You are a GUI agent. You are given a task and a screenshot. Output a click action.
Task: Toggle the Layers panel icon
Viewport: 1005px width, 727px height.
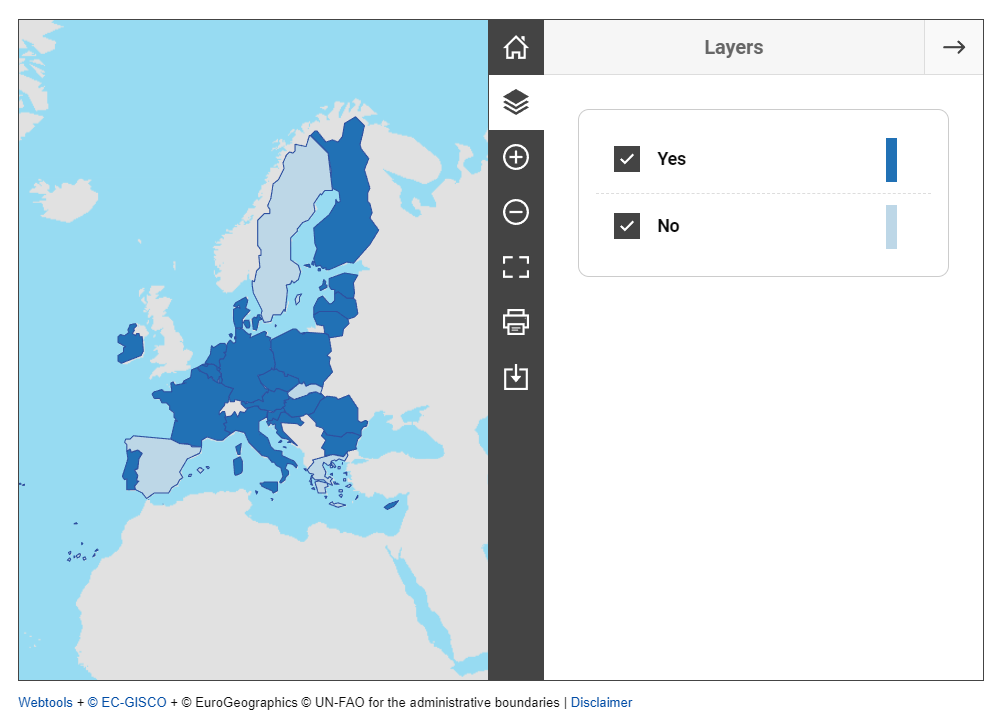[x=516, y=102]
